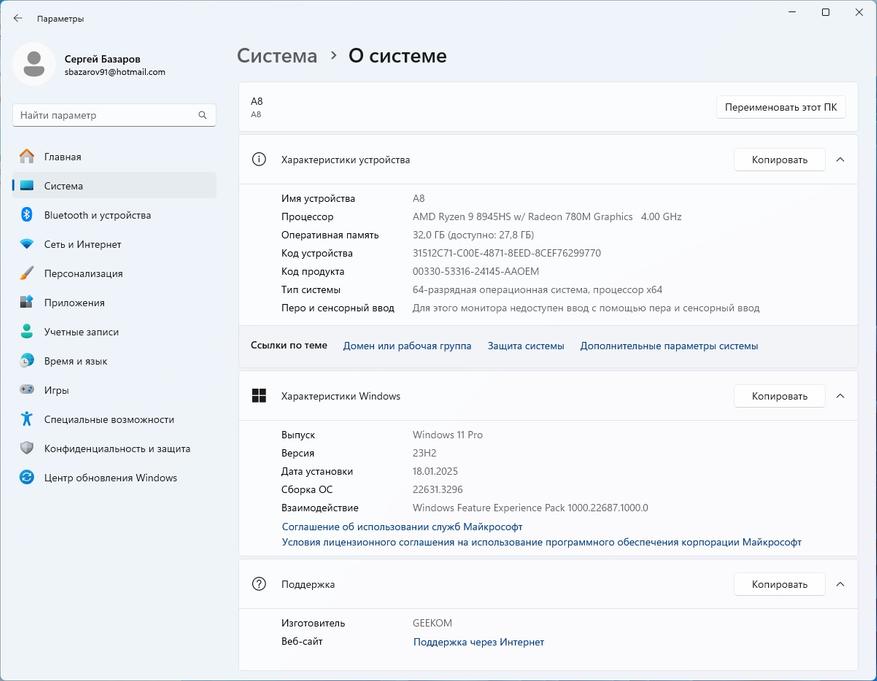Click the Приложения icon in the sidebar

click(x=27, y=302)
